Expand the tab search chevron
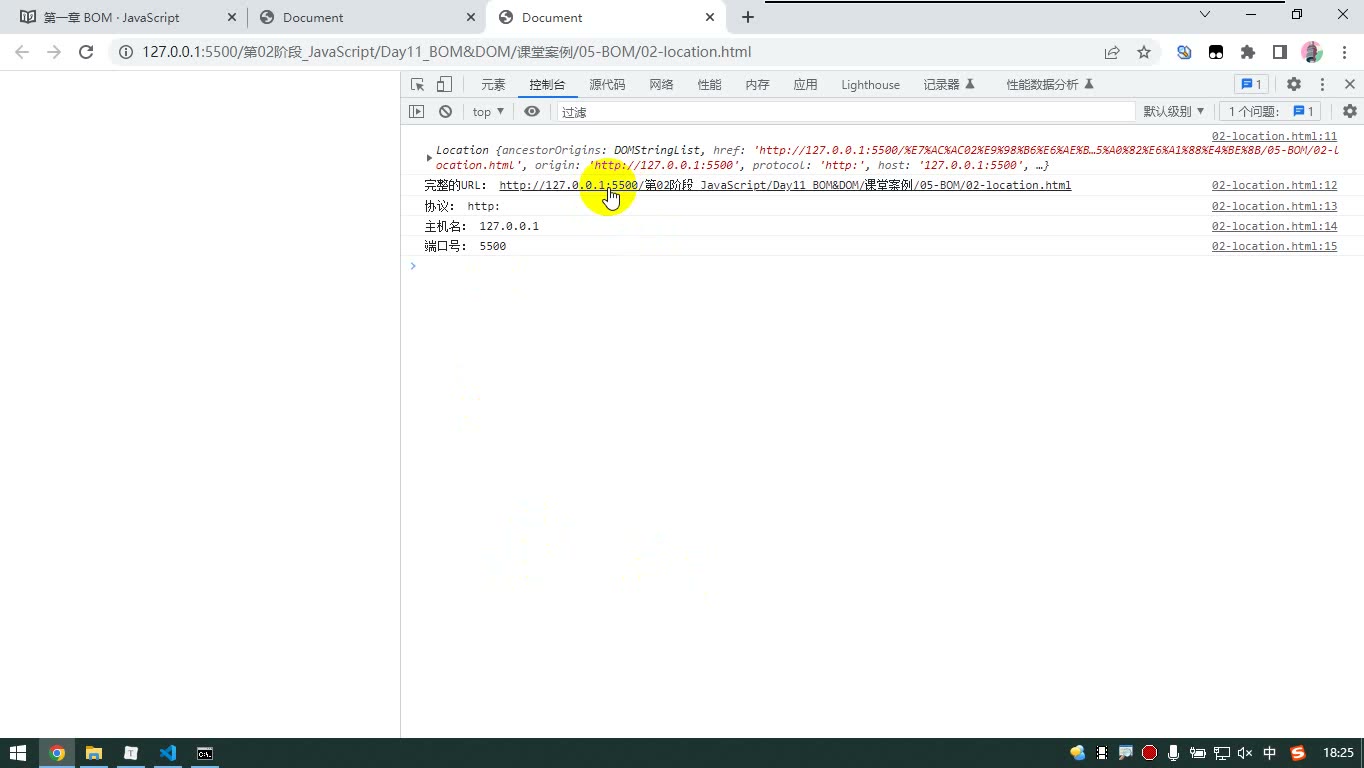The image size is (1364, 768). click(x=1205, y=14)
